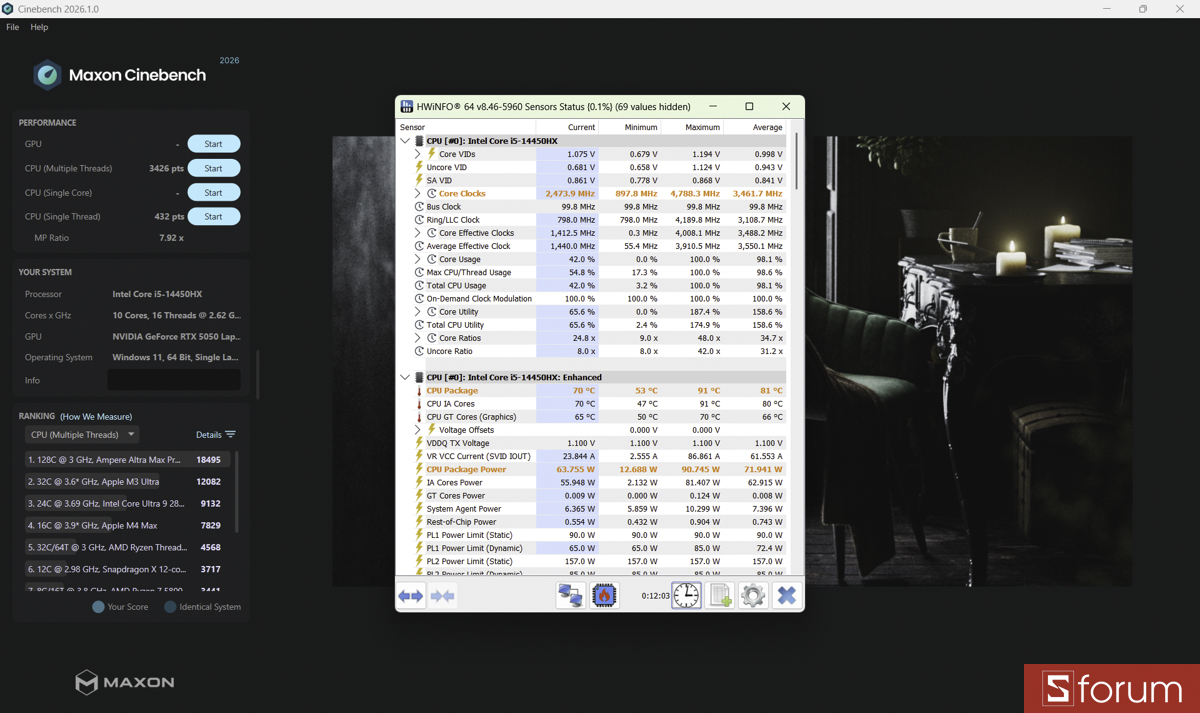Viewport: 1200px width, 713px height.
Task: Open HWiNFO remote network monitoring icon
Action: (x=570, y=596)
